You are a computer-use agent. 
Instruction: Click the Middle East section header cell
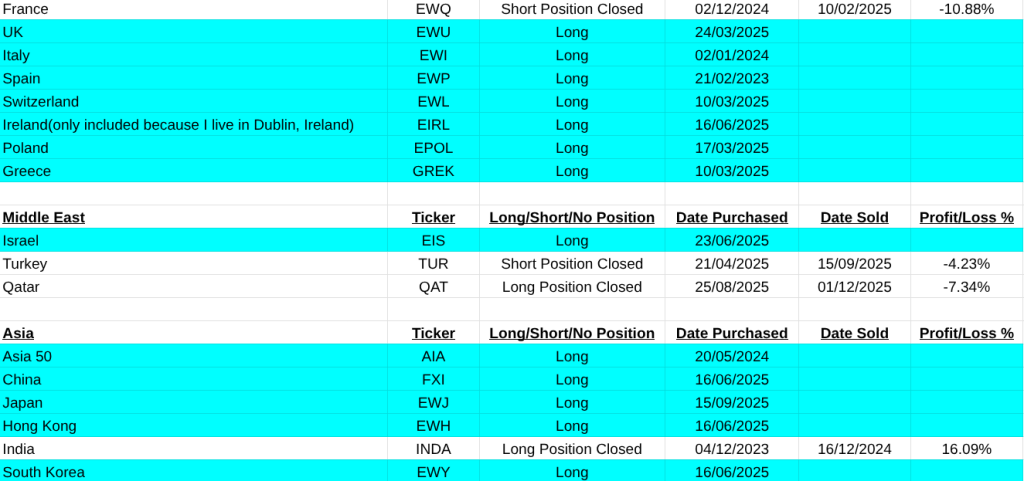pos(44,217)
